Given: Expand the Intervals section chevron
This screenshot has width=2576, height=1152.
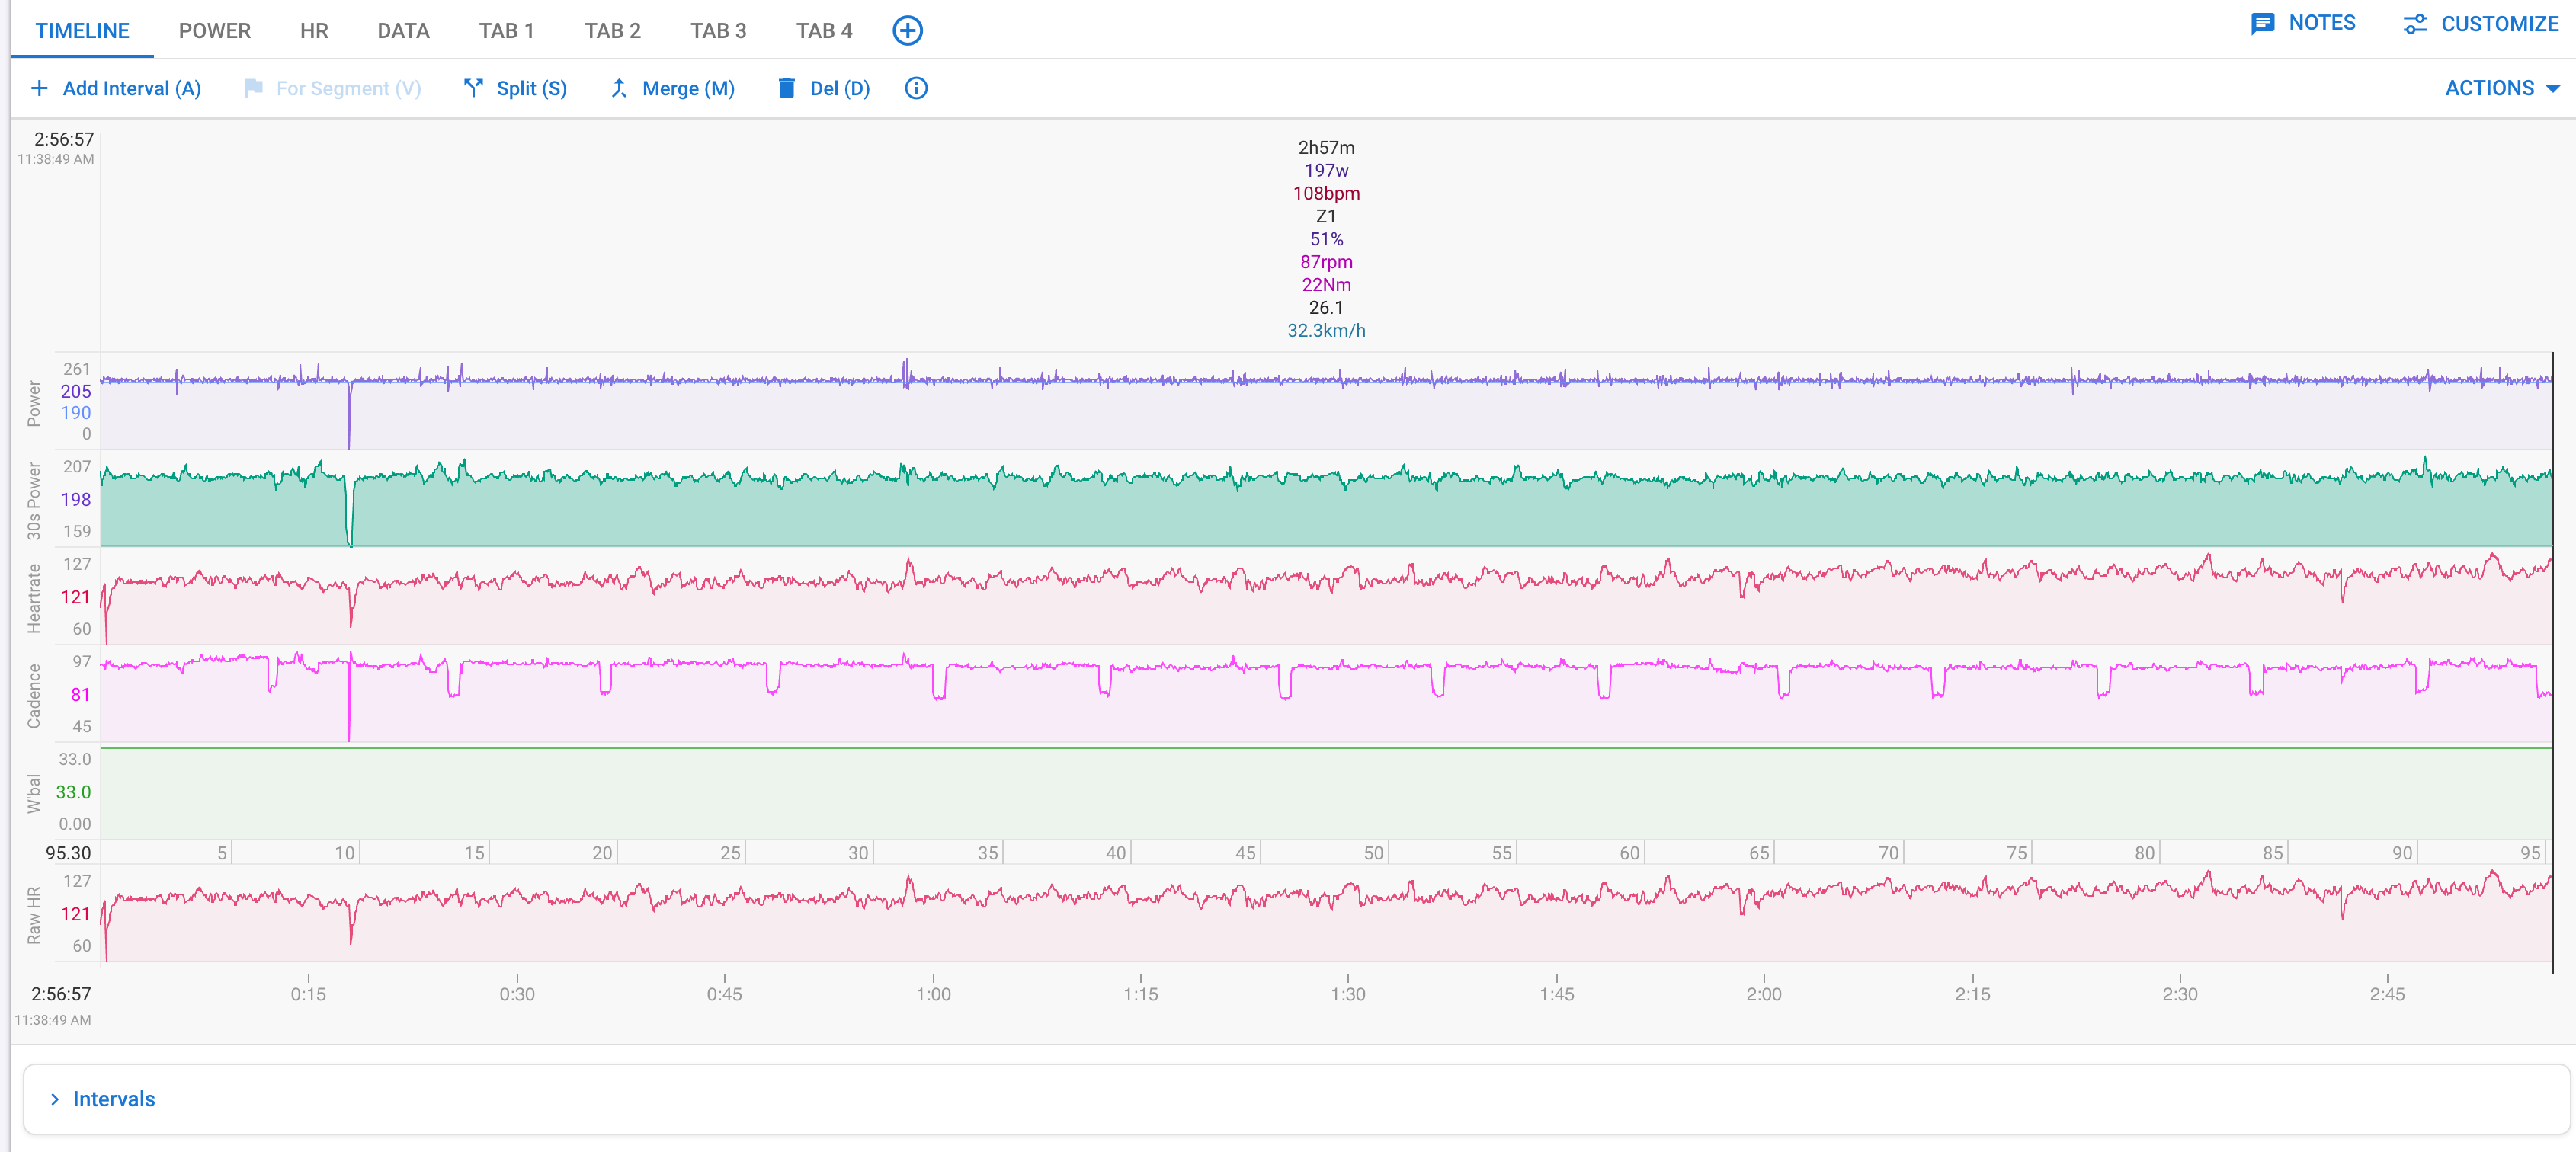Looking at the screenshot, I should tap(55, 1099).
